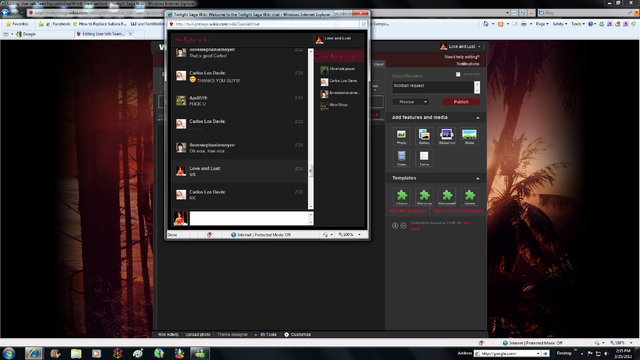Add the Delete template puzzle piece
The image size is (640, 360).
tap(470, 197)
